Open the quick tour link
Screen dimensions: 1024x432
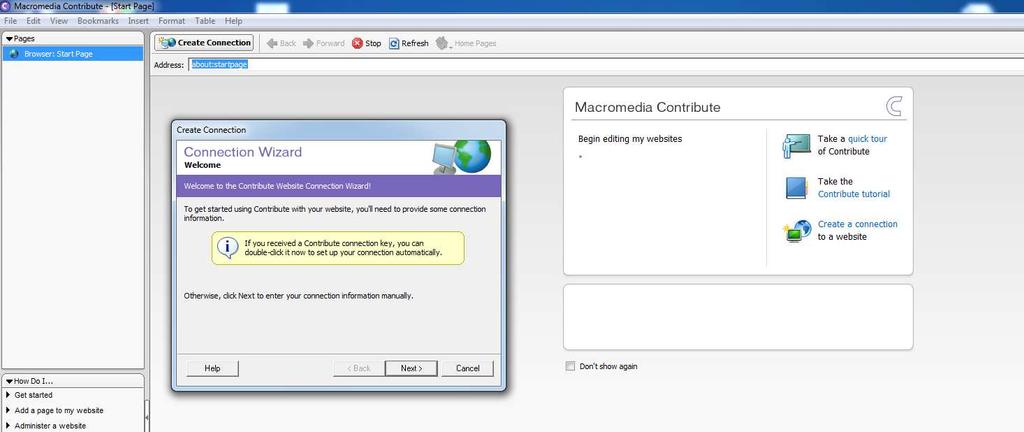(x=867, y=139)
